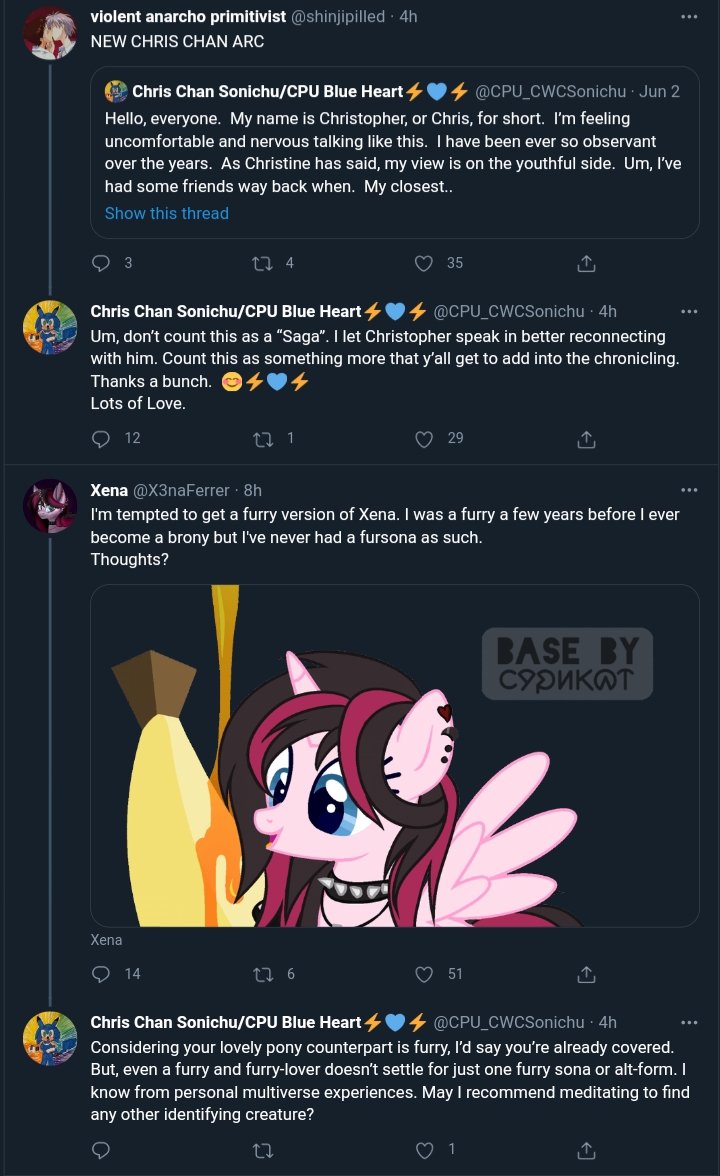Open the quoted Chris Chan Sonichu tweet

[x=394, y=153]
